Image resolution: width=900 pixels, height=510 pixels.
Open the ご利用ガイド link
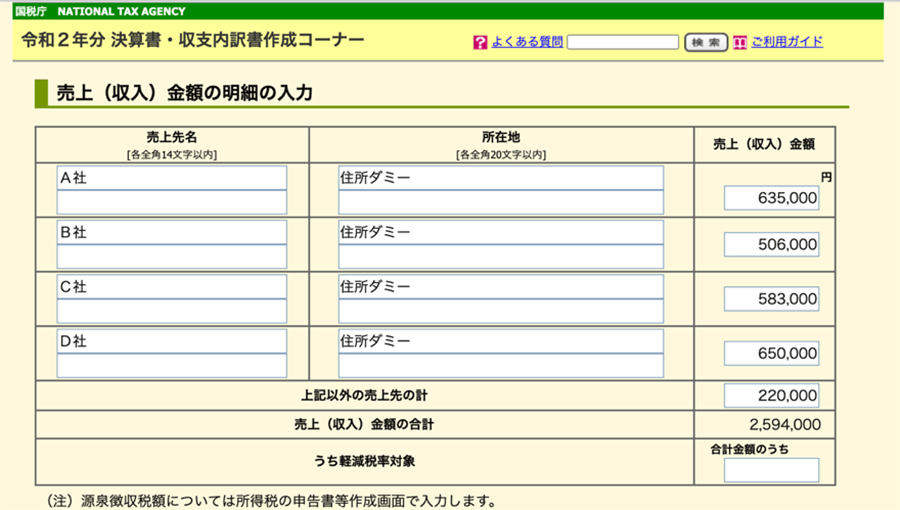(787, 42)
